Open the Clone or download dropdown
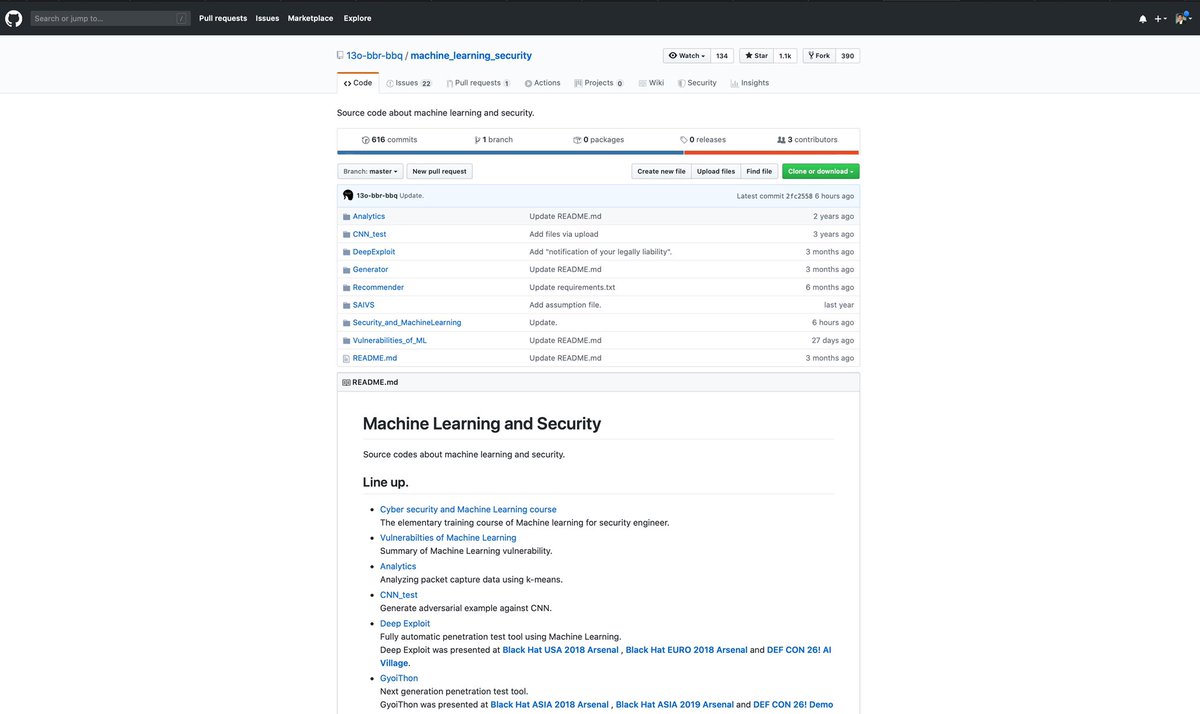Image resolution: width=1200 pixels, height=714 pixels. [821, 171]
